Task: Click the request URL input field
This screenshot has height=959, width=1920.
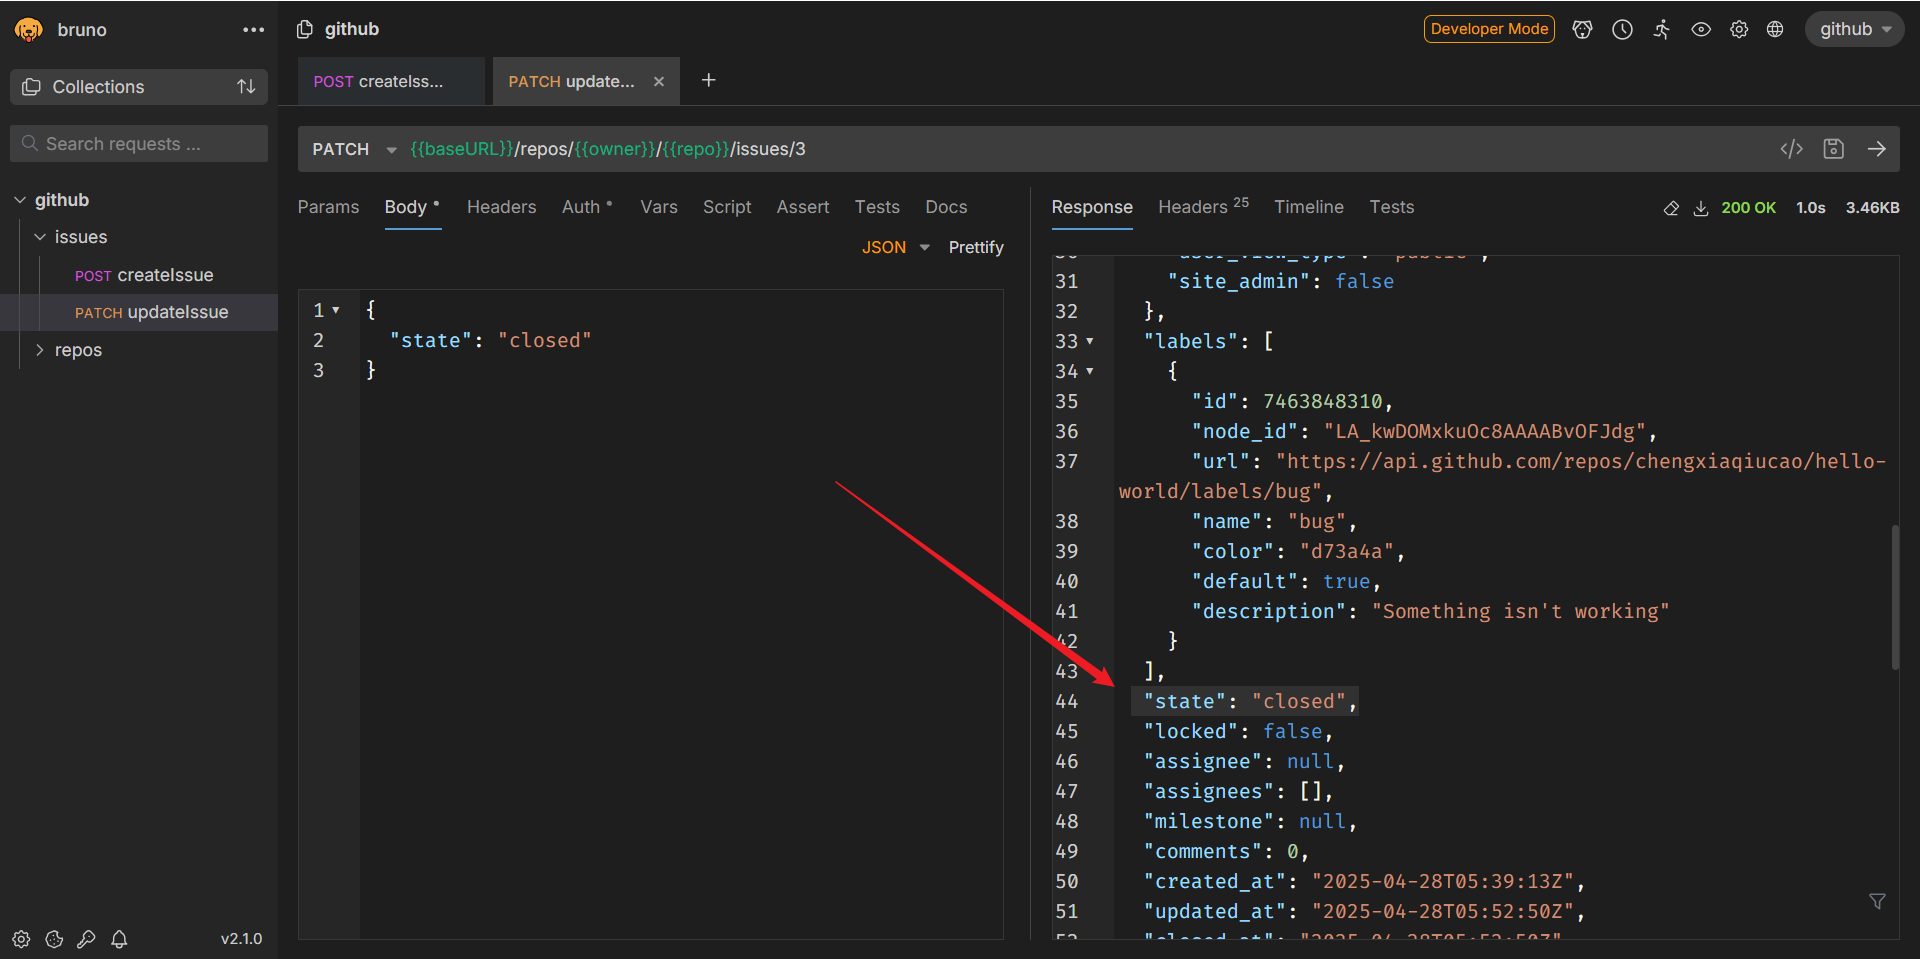Action: tap(1085, 149)
